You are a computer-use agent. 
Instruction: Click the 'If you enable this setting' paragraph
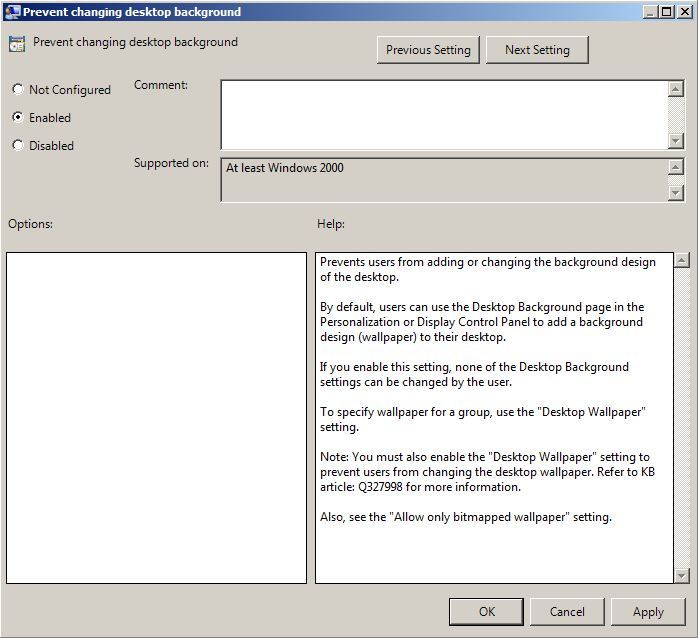474,374
